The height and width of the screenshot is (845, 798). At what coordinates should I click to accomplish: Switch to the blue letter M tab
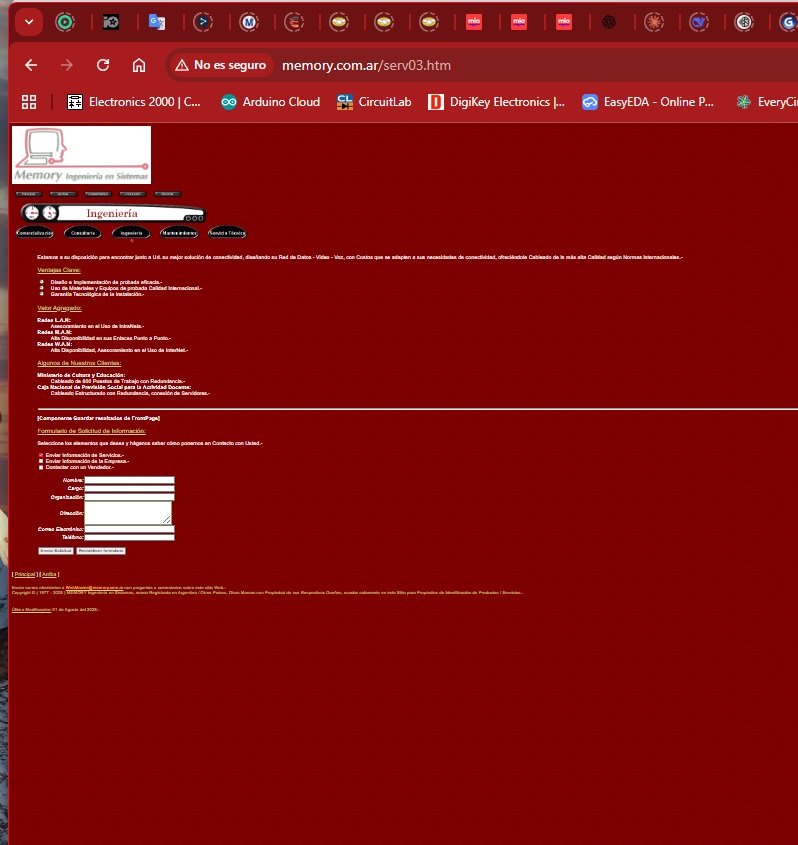point(249,22)
